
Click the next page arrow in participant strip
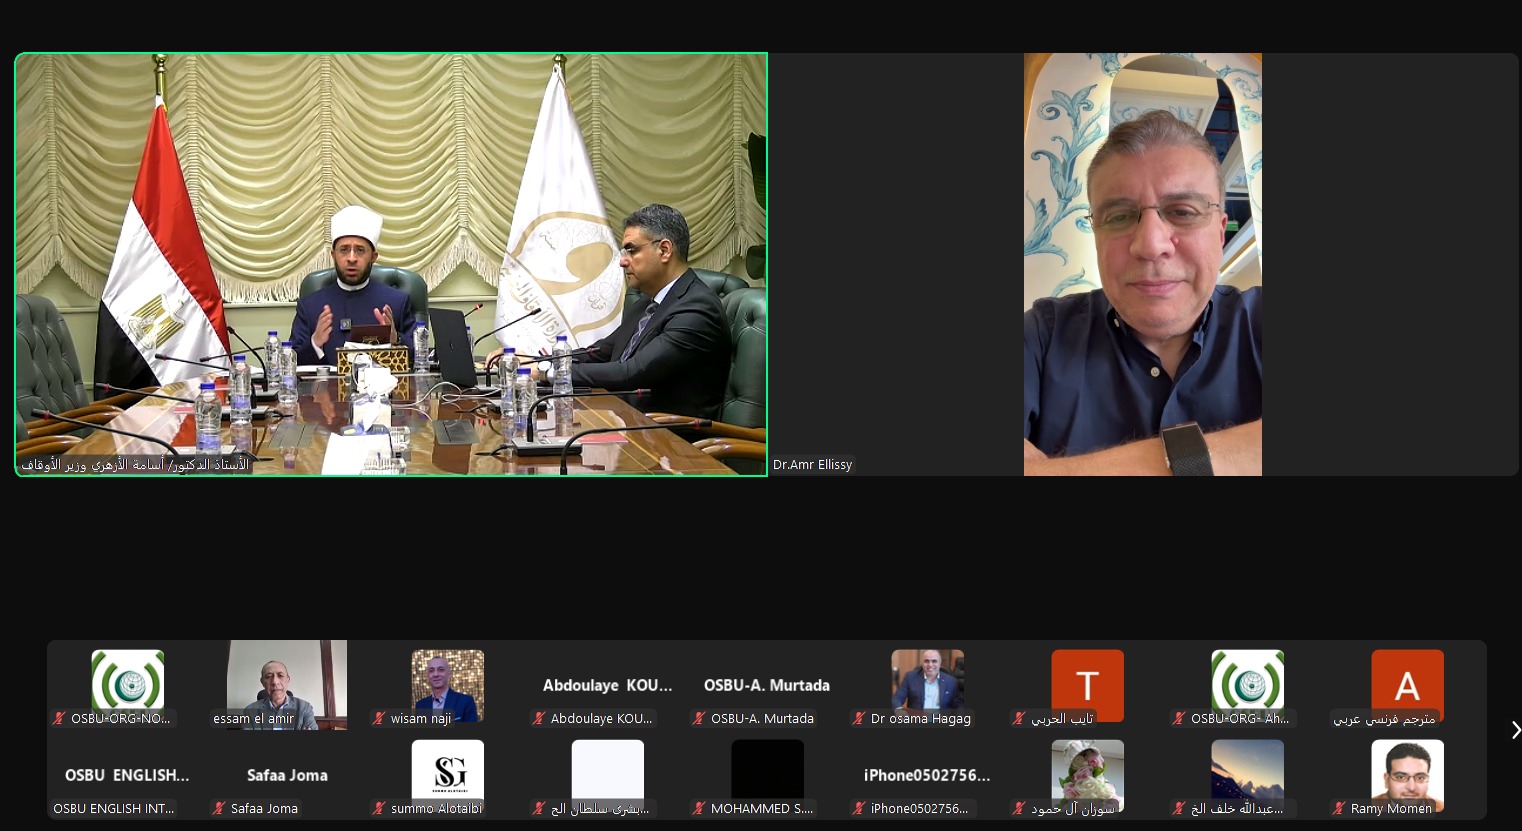tap(1514, 730)
